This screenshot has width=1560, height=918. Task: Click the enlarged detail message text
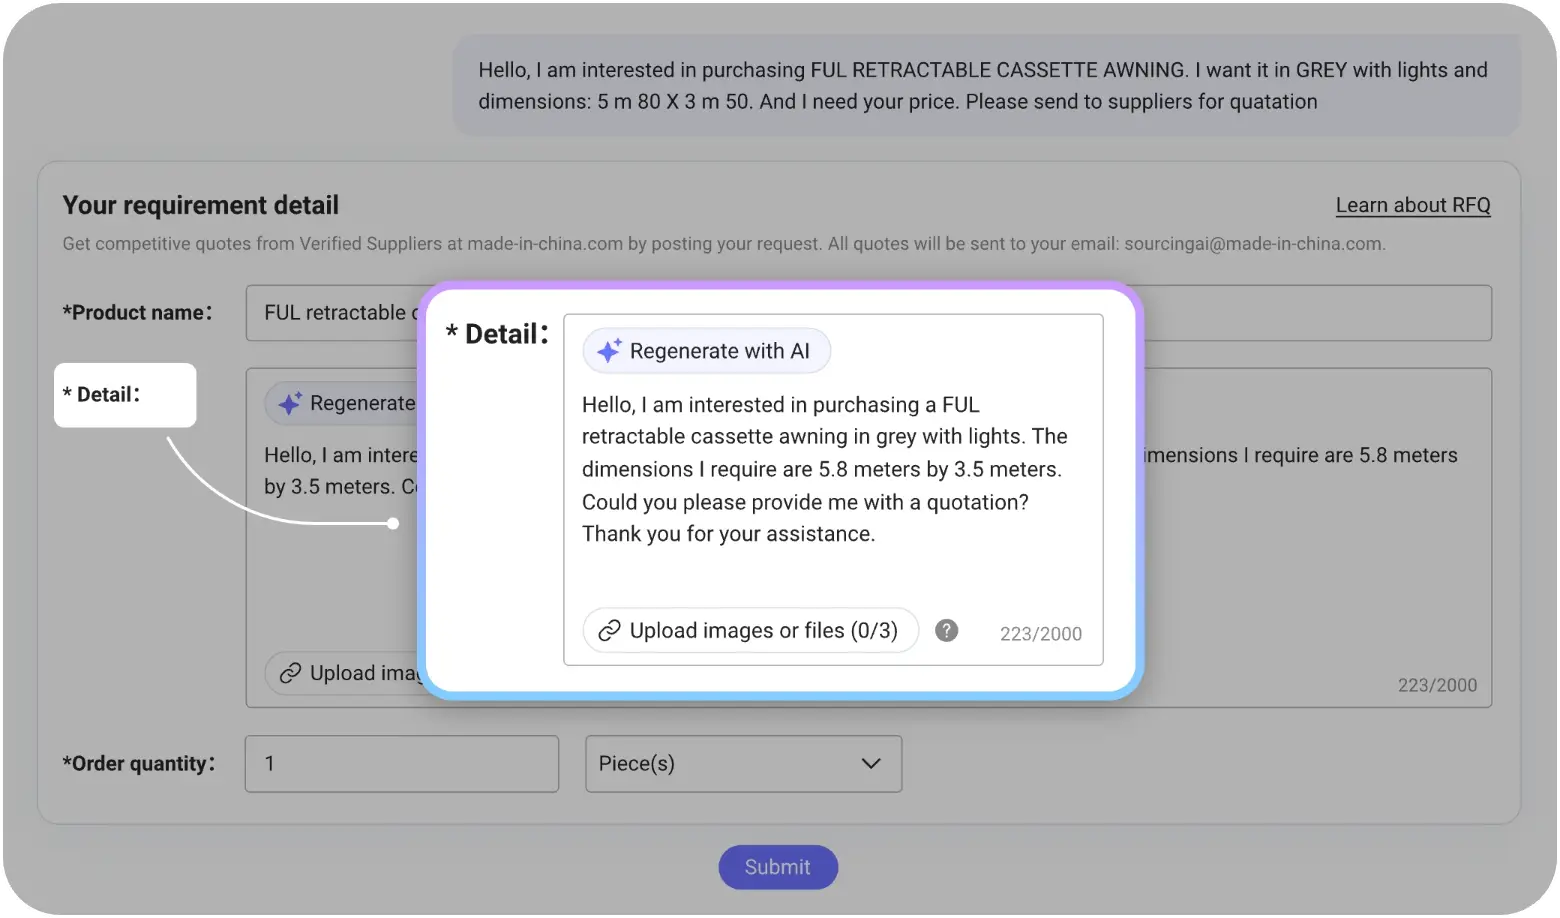point(824,469)
